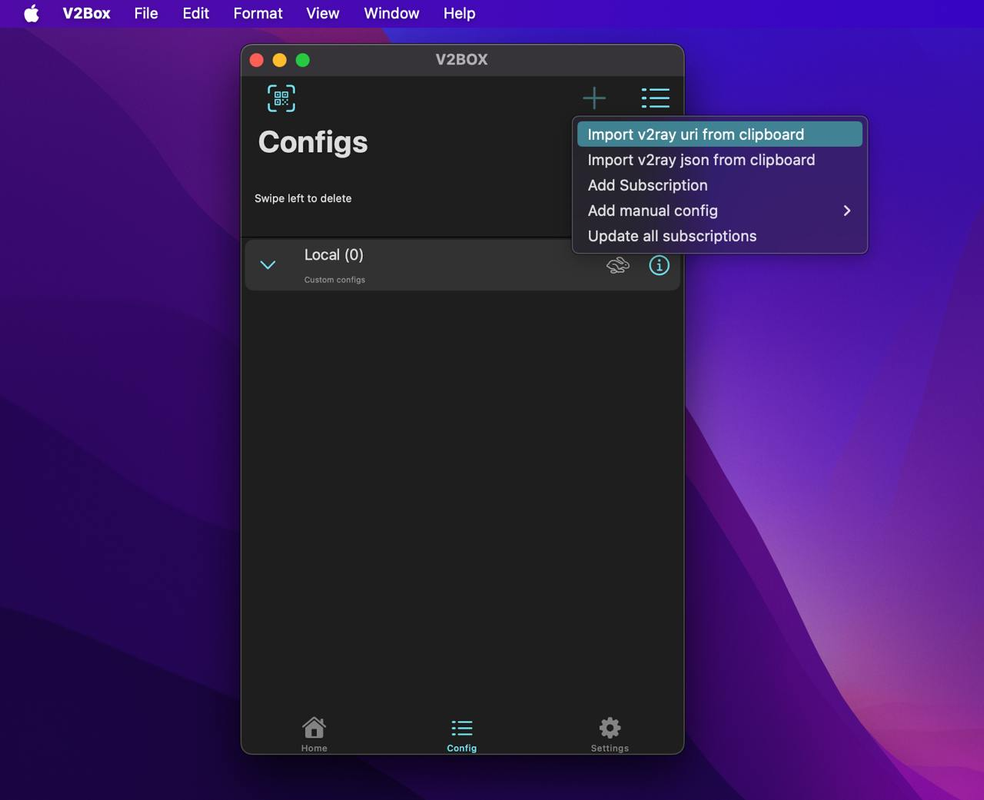Maximize the V2BOX window with green button
The width and height of the screenshot is (984, 800).
(x=302, y=60)
